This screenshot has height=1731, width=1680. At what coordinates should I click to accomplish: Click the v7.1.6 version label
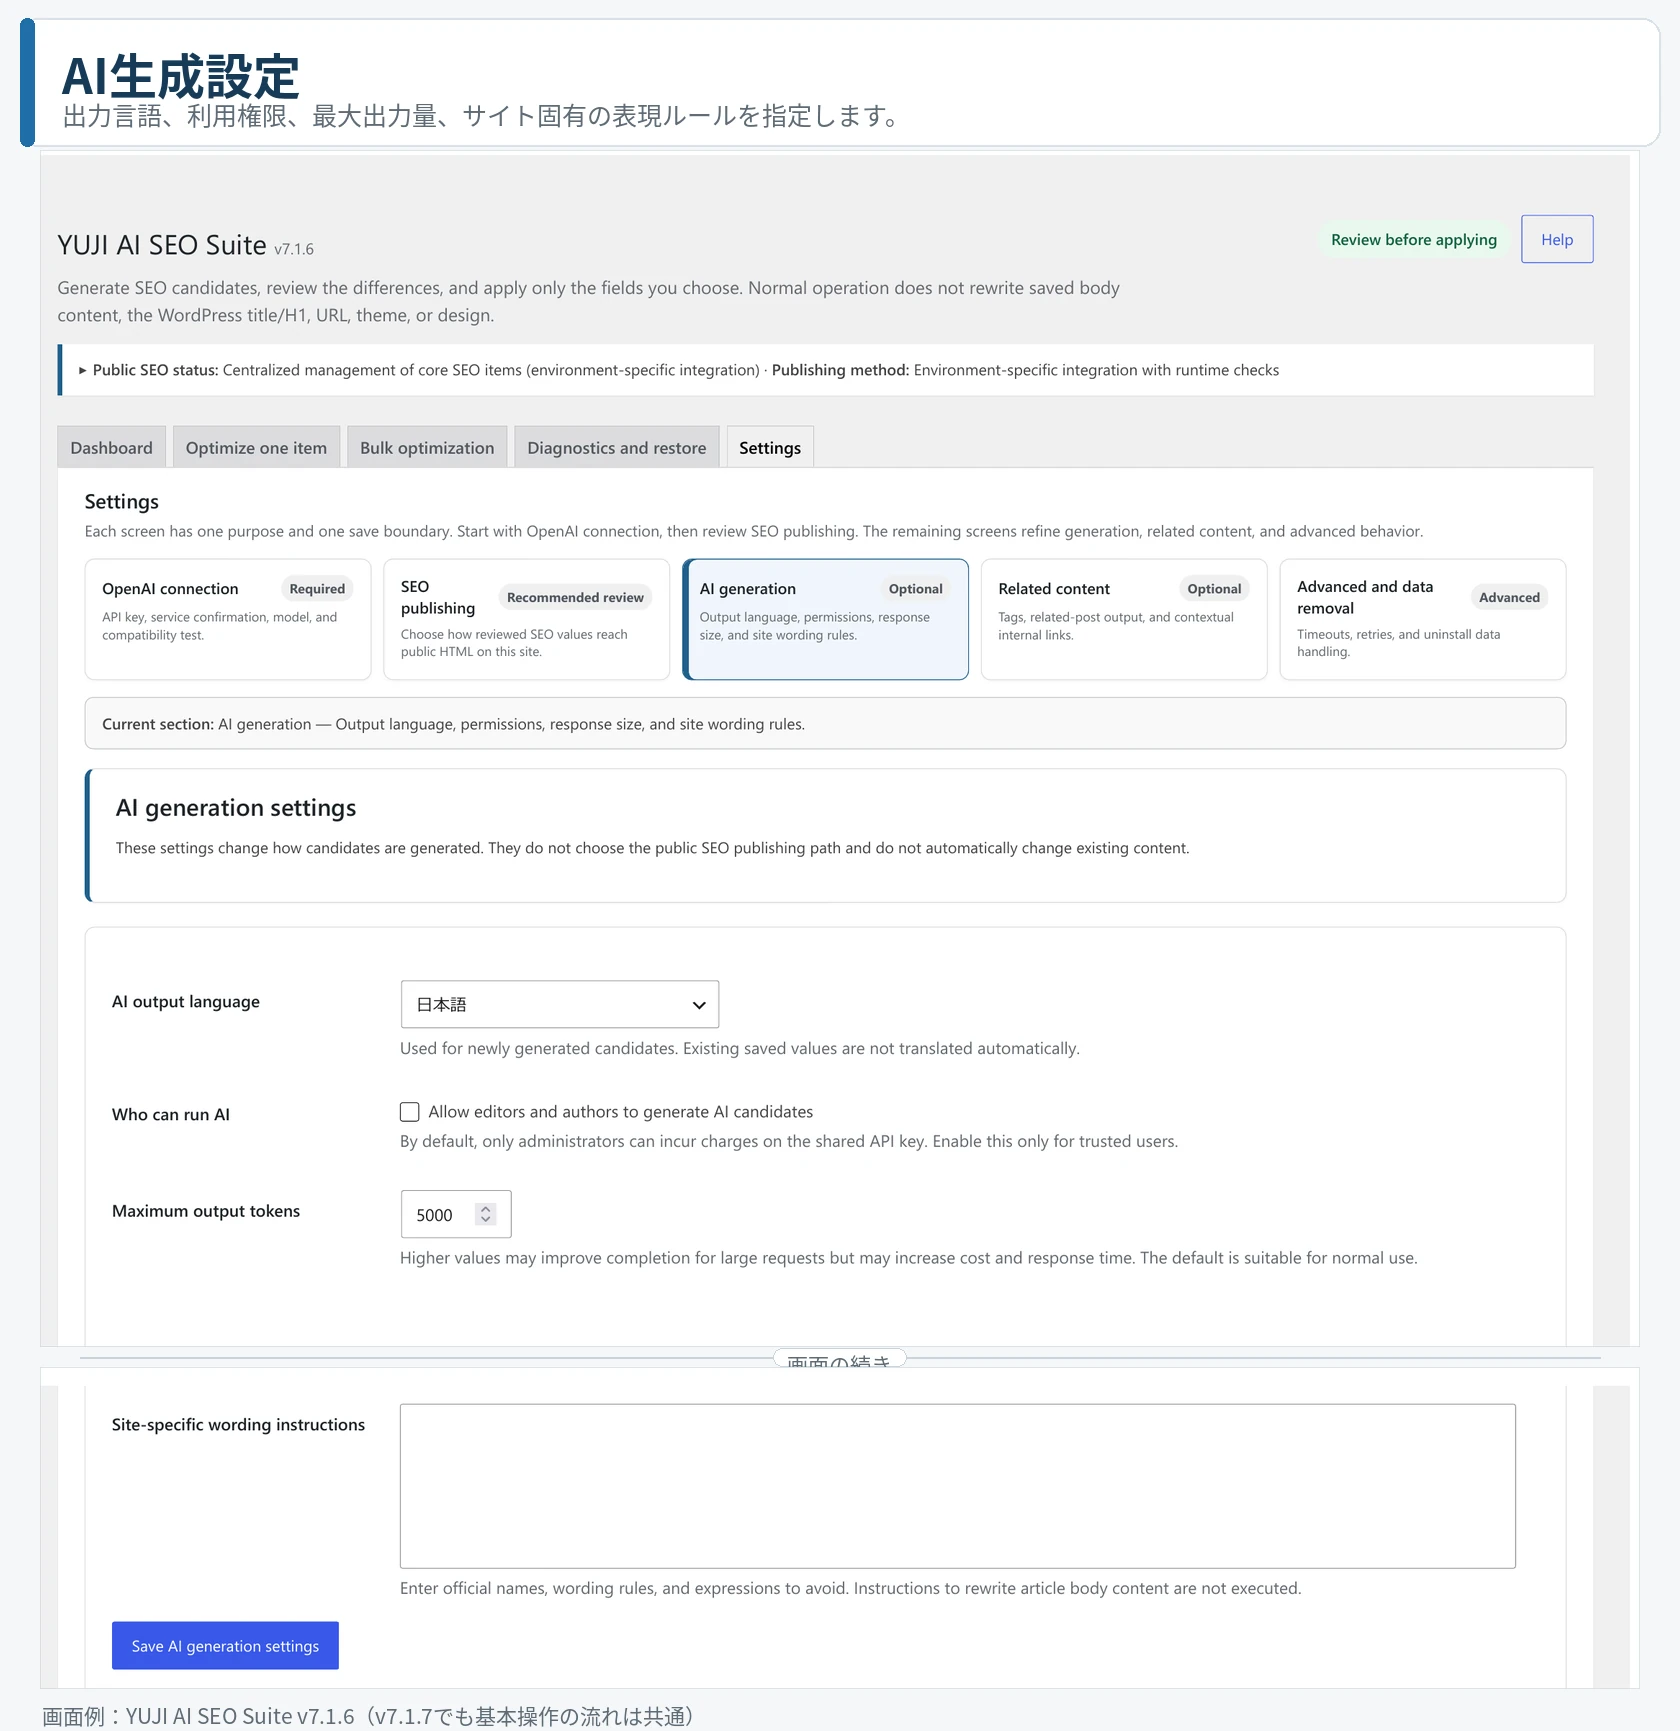[294, 249]
